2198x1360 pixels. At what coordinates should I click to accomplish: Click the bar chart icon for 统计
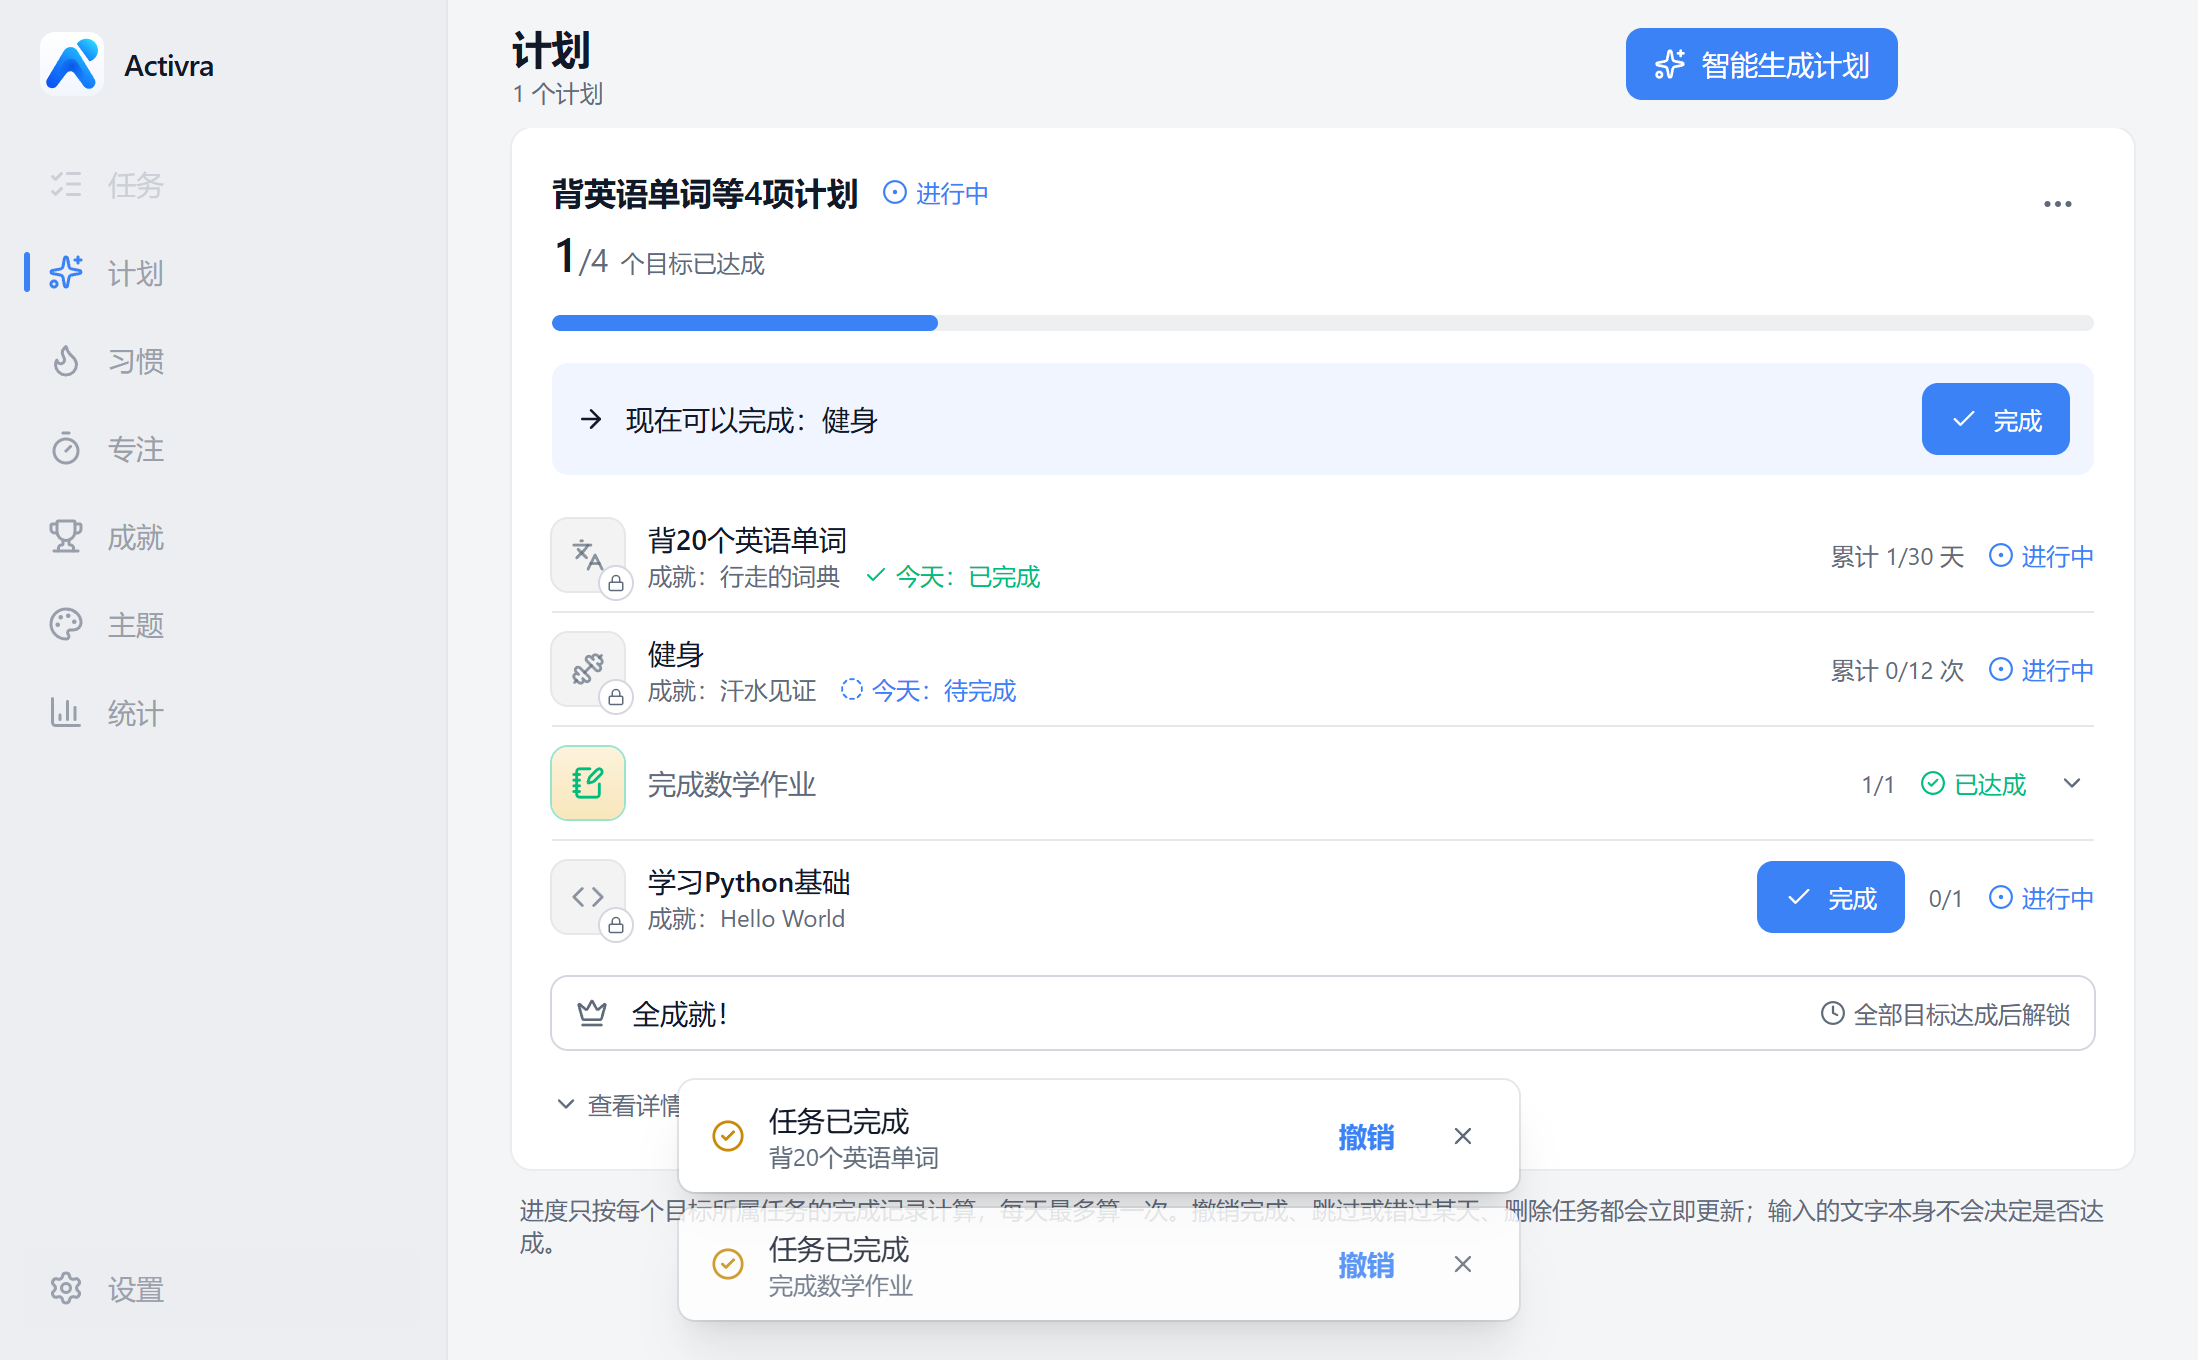coord(66,713)
